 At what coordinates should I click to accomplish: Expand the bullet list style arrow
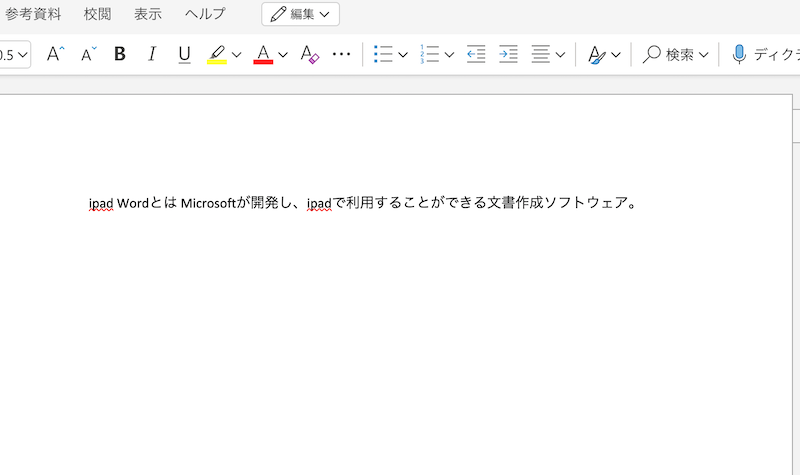pyautogui.click(x=403, y=55)
